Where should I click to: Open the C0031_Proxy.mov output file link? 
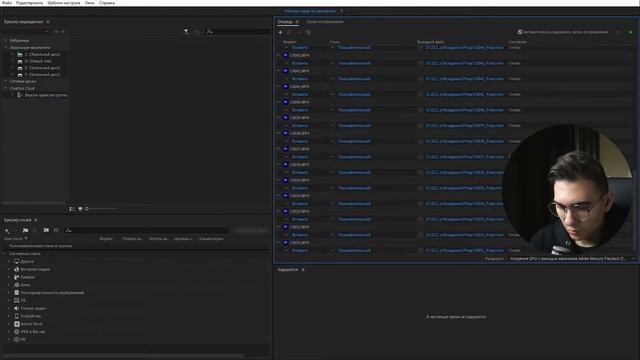(x=464, y=251)
